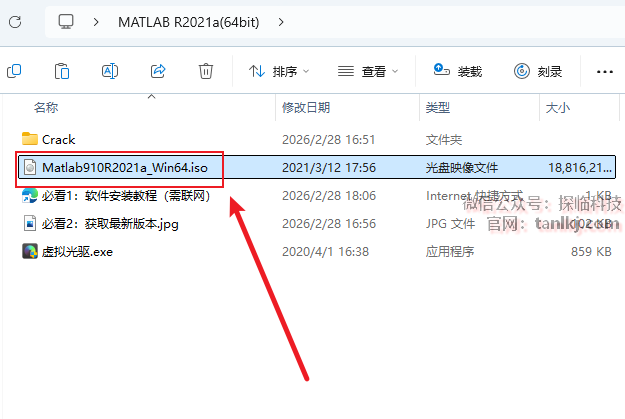
Task: Sort by the 大小 column header
Action: [558, 107]
